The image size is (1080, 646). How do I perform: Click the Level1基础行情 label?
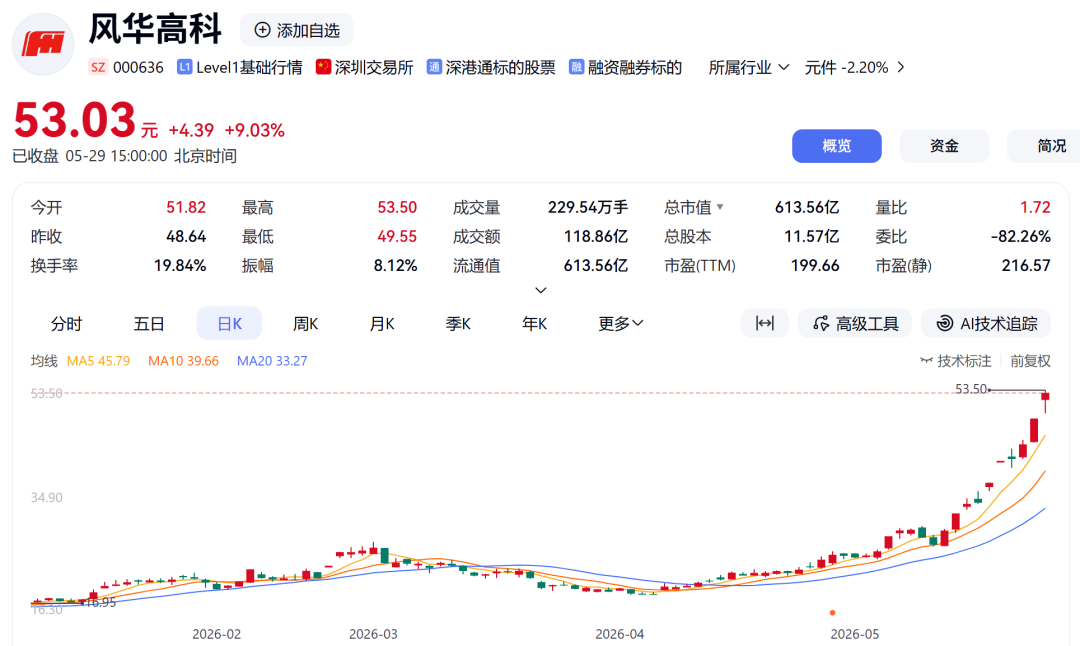[249, 67]
